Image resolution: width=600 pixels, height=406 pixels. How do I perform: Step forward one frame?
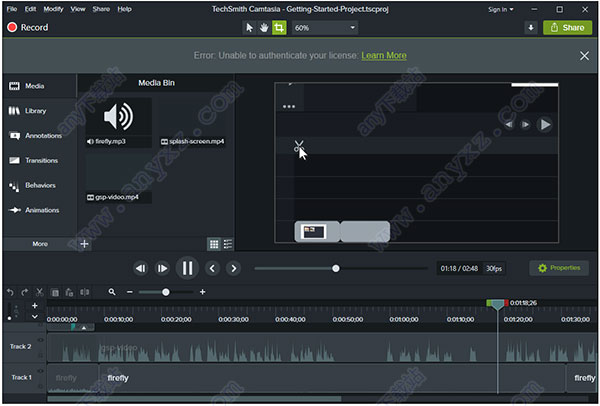pyautogui.click(x=162, y=268)
